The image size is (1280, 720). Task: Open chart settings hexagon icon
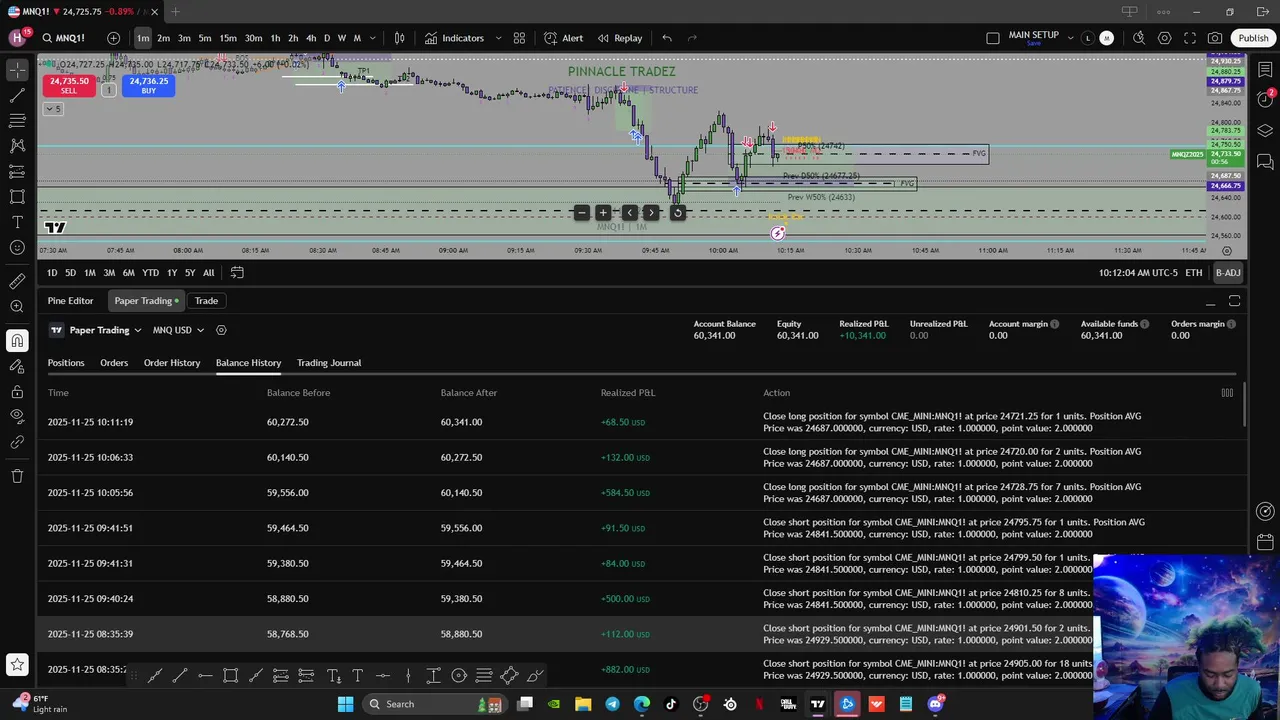[1165, 38]
